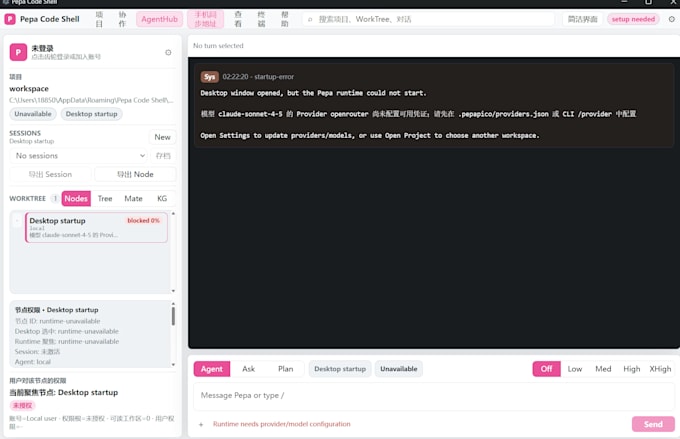Screen dimensions: 680x439
Task: Click the 存档 button
Action: 163,156
